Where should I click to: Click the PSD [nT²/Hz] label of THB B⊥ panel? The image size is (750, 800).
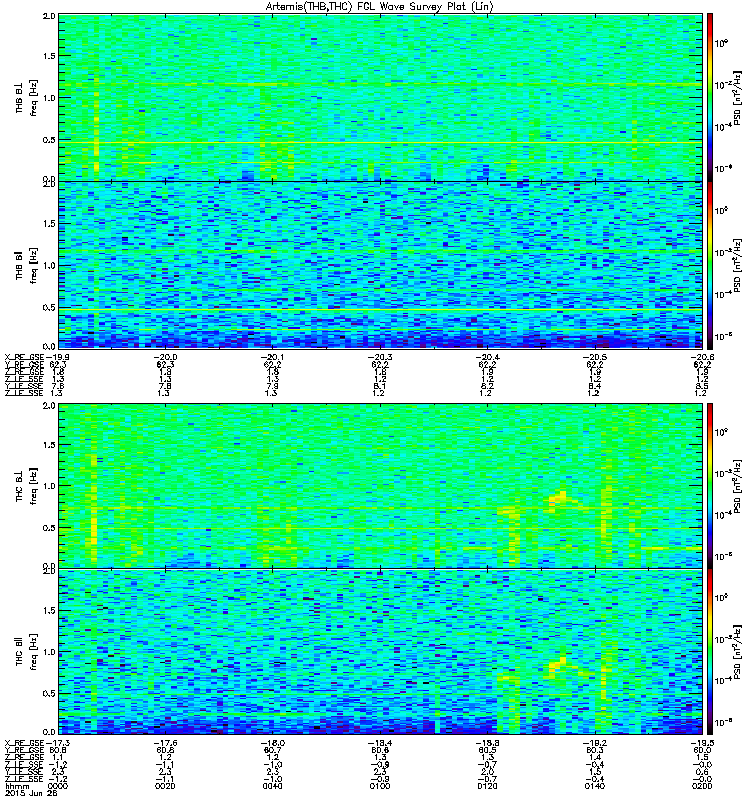coord(737,97)
